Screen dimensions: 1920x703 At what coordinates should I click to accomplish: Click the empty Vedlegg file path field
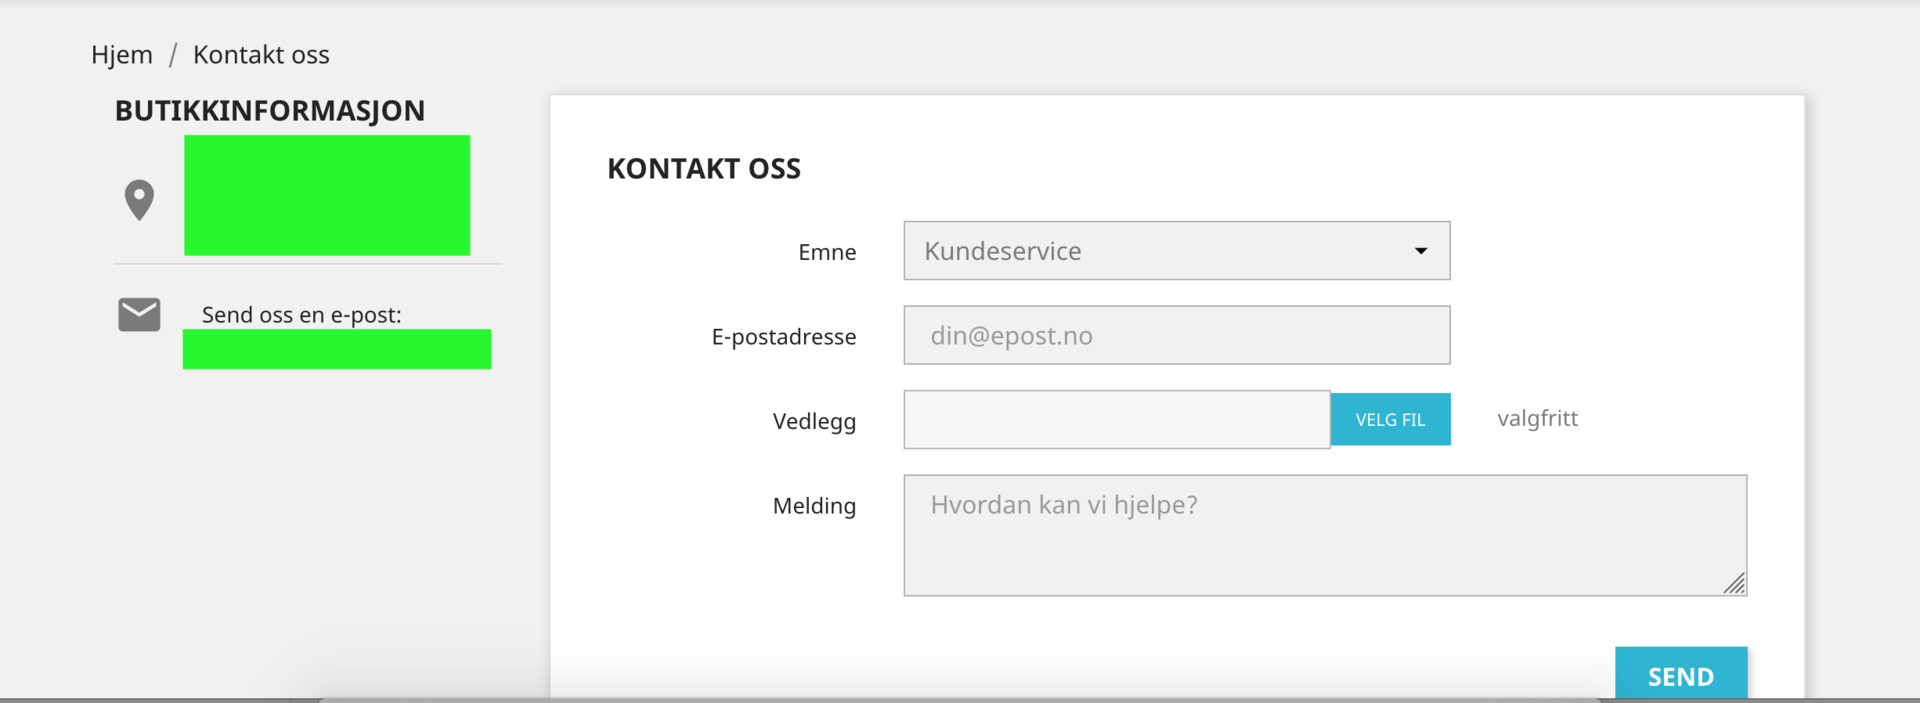click(x=1116, y=420)
